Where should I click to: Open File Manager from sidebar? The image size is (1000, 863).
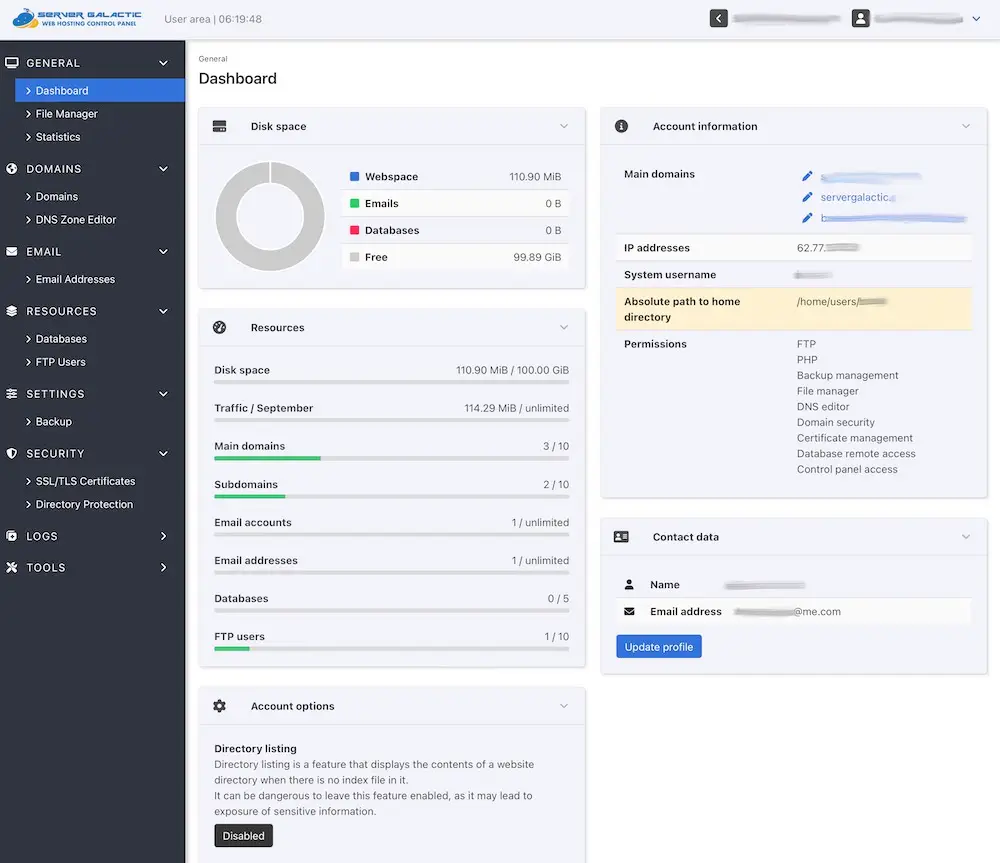click(66, 114)
